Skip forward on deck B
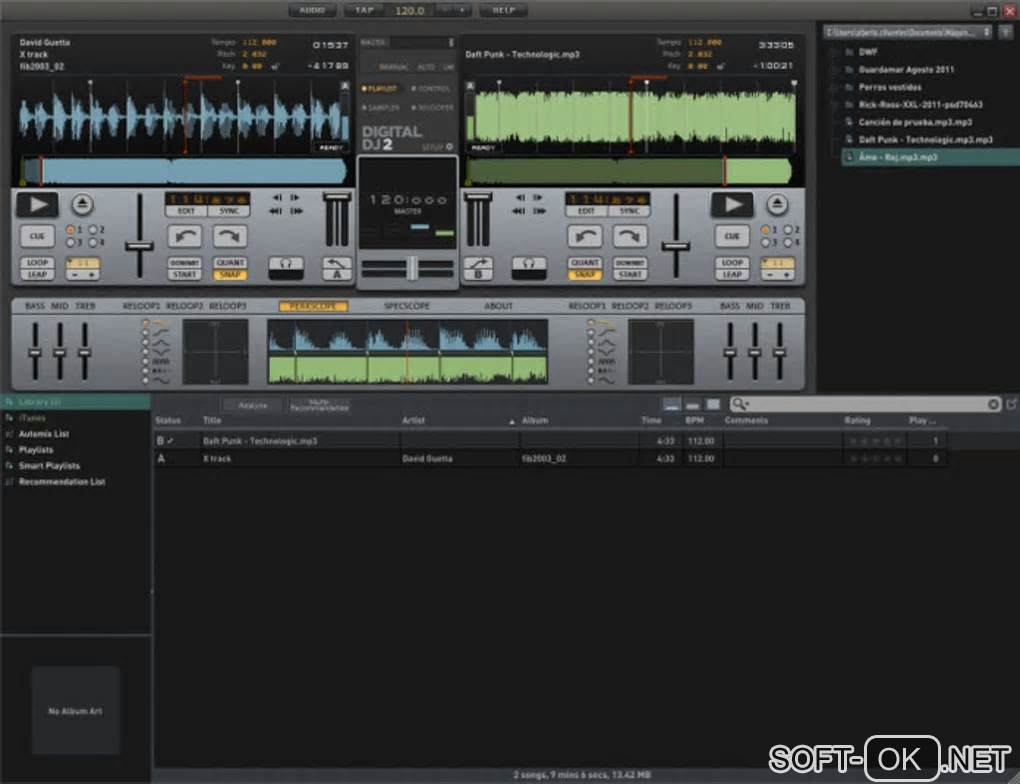Viewport: 1020px width, 784px height. point(539,211)
